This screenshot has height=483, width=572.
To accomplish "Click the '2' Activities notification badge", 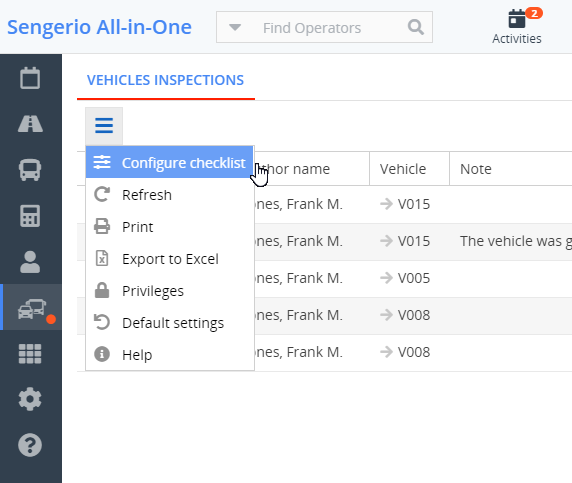I will pos(534,13).
